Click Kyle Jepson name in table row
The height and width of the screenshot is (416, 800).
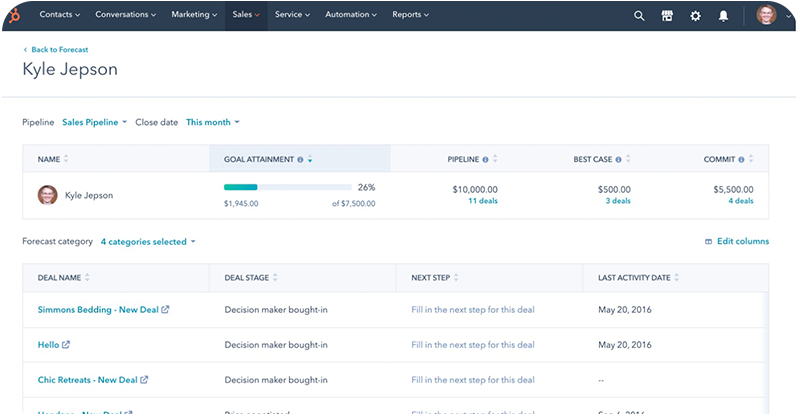tap(89, 195)
